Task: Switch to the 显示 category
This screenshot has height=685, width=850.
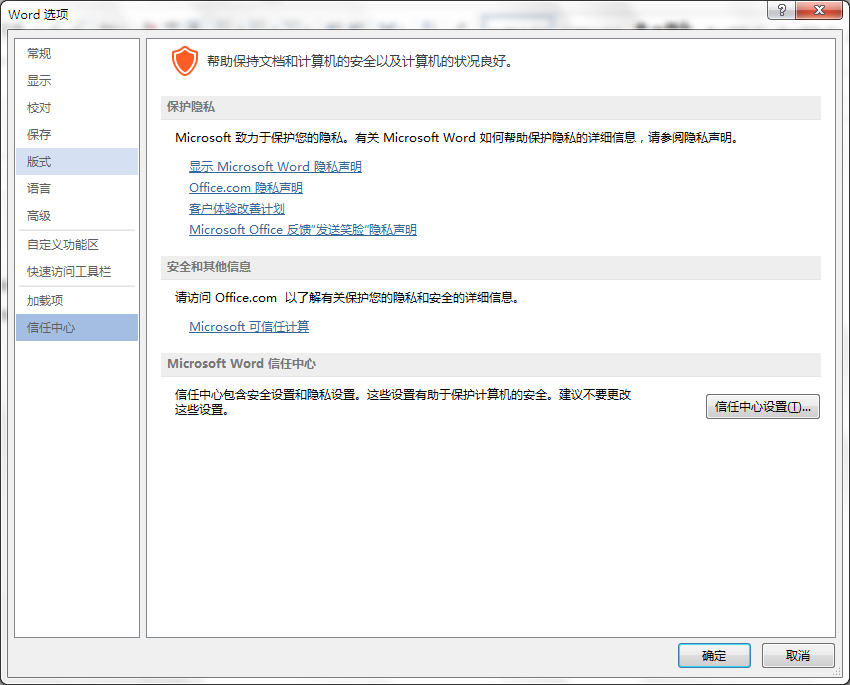Action: coord(76,81)
